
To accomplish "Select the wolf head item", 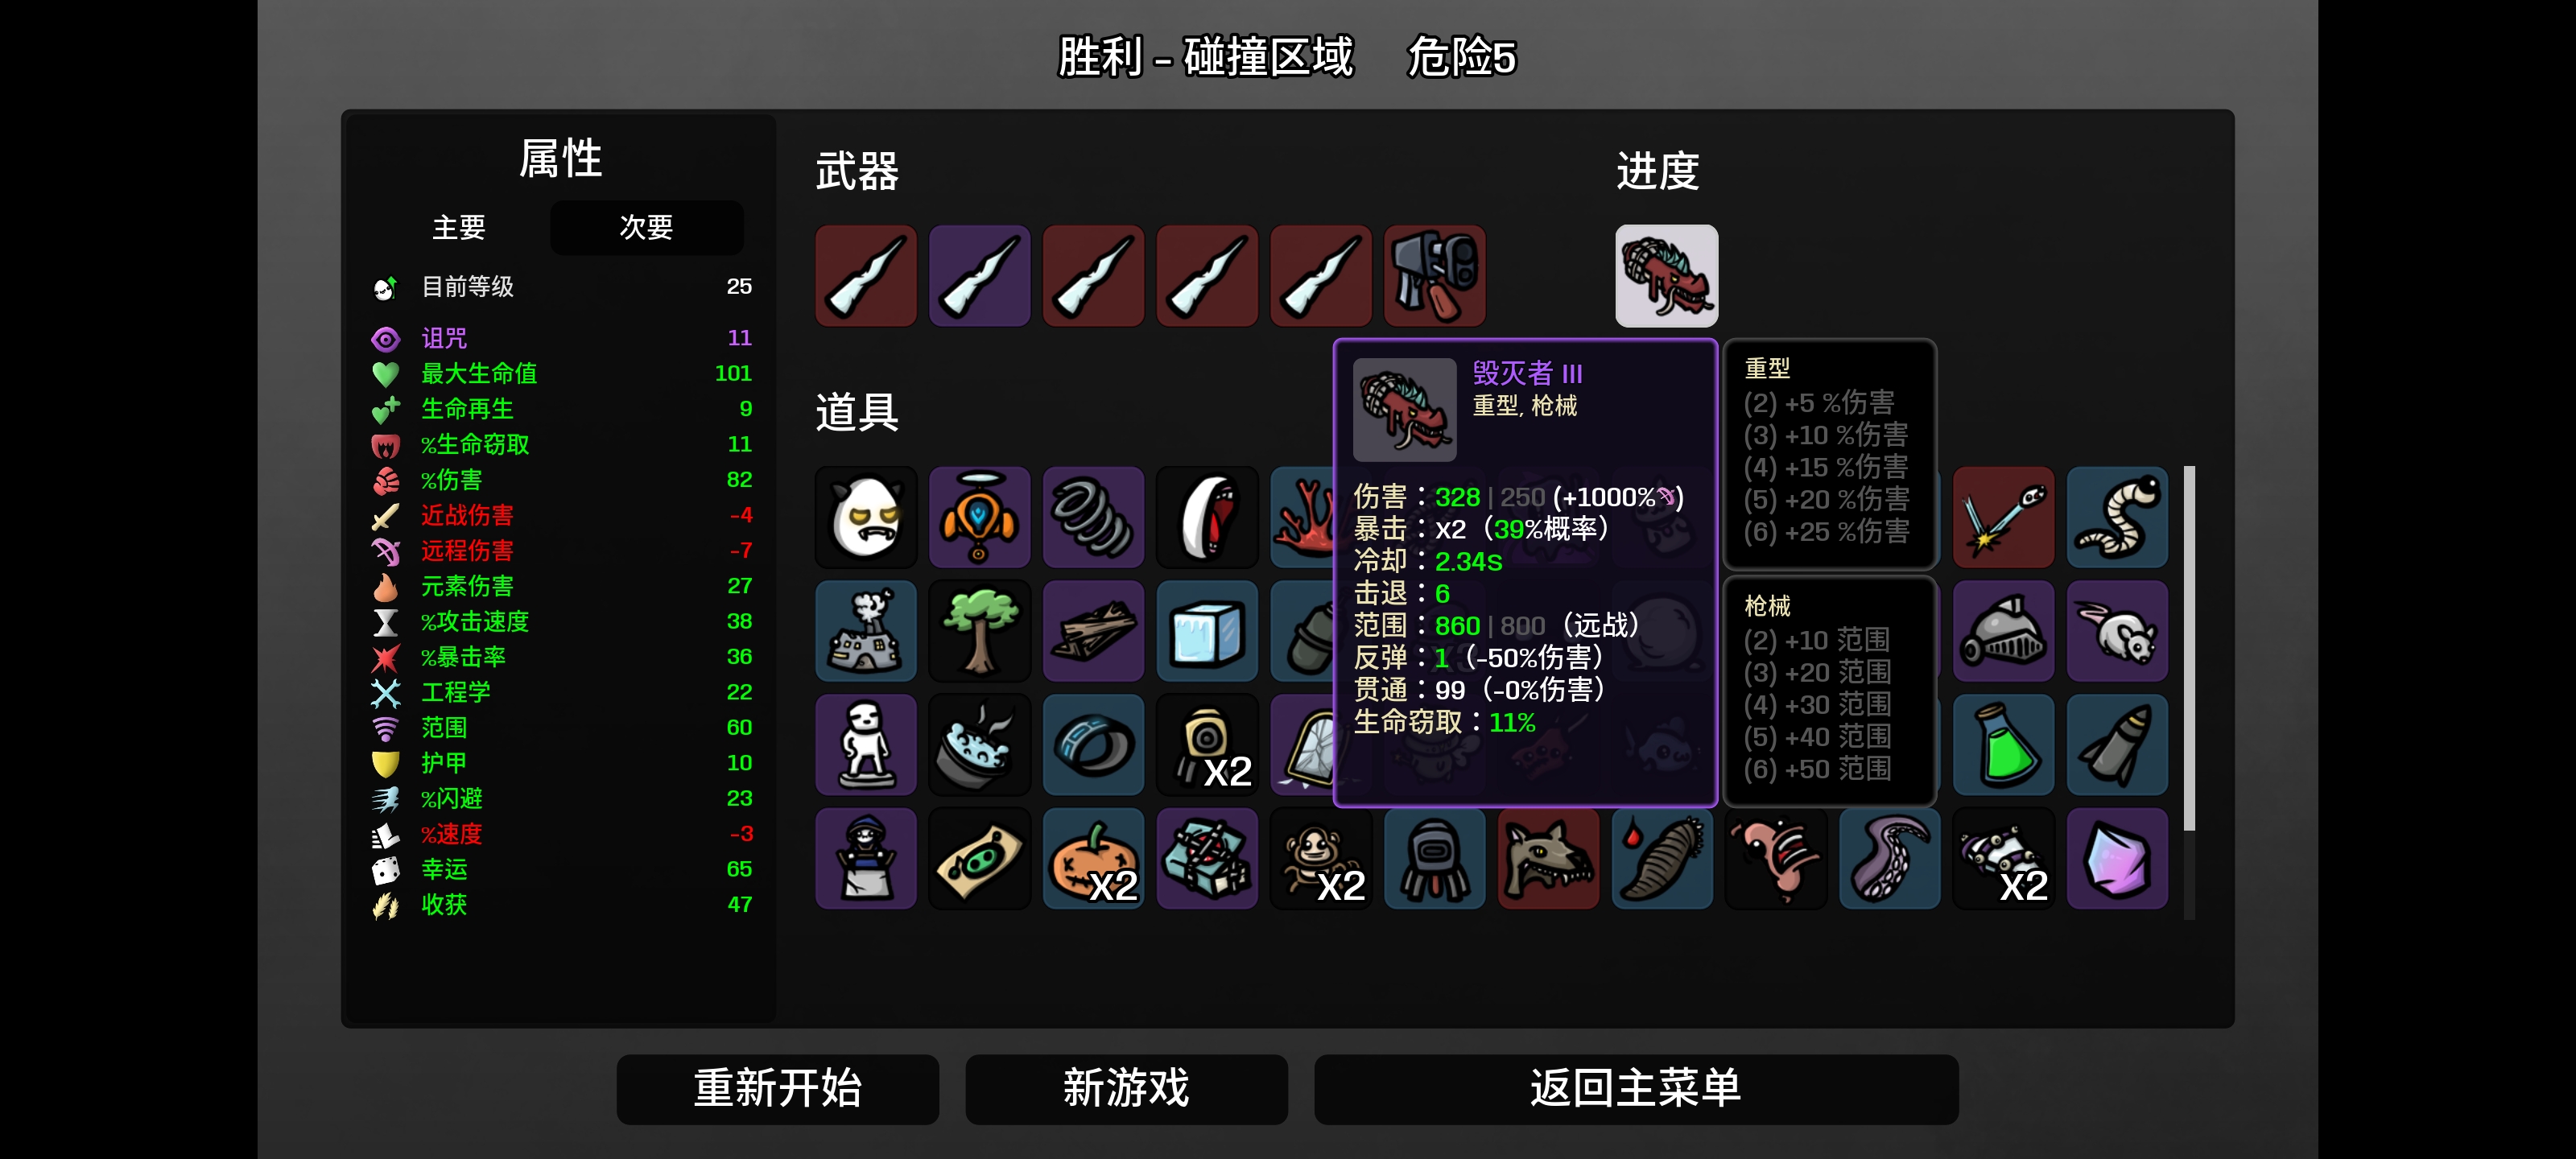I will pyautogui.click(x=1548, y=859).
